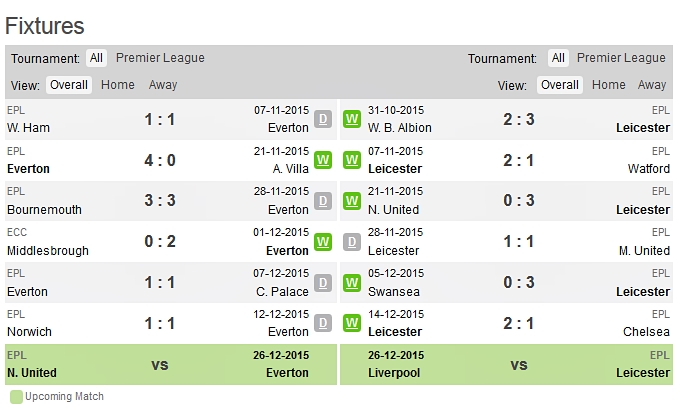This screenshot has width=680, height=410.
Task: Select right view 'Overall' option
Action: coord(559,85)
